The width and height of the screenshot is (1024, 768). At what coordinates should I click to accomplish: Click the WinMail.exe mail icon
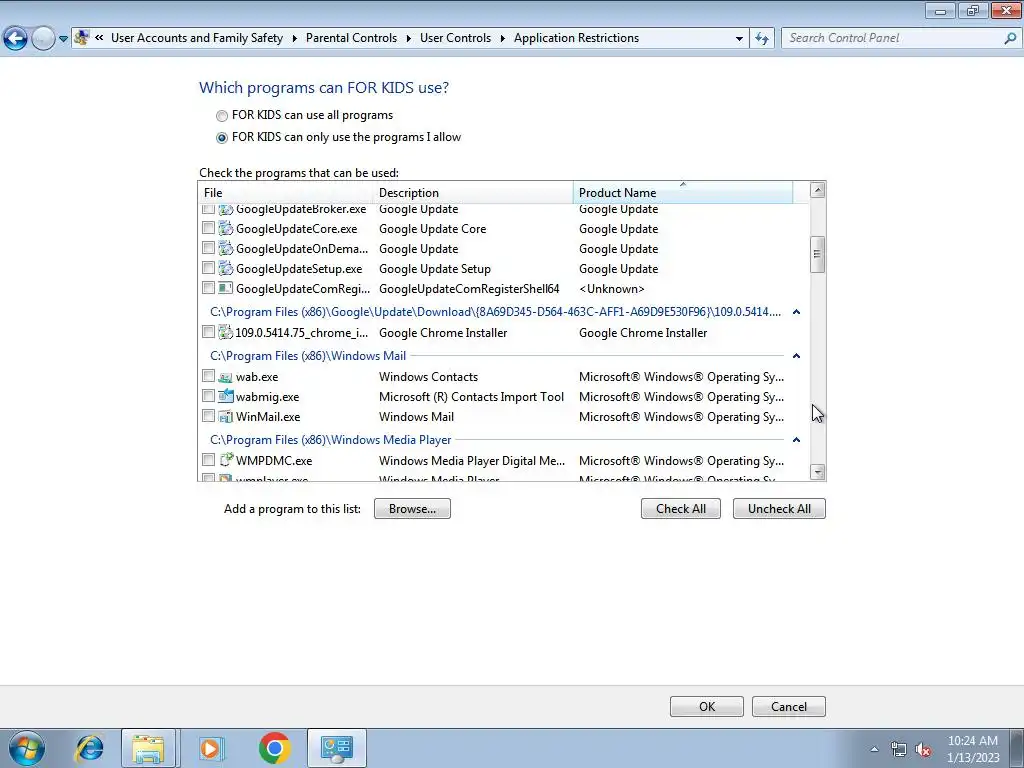[226, 417]
